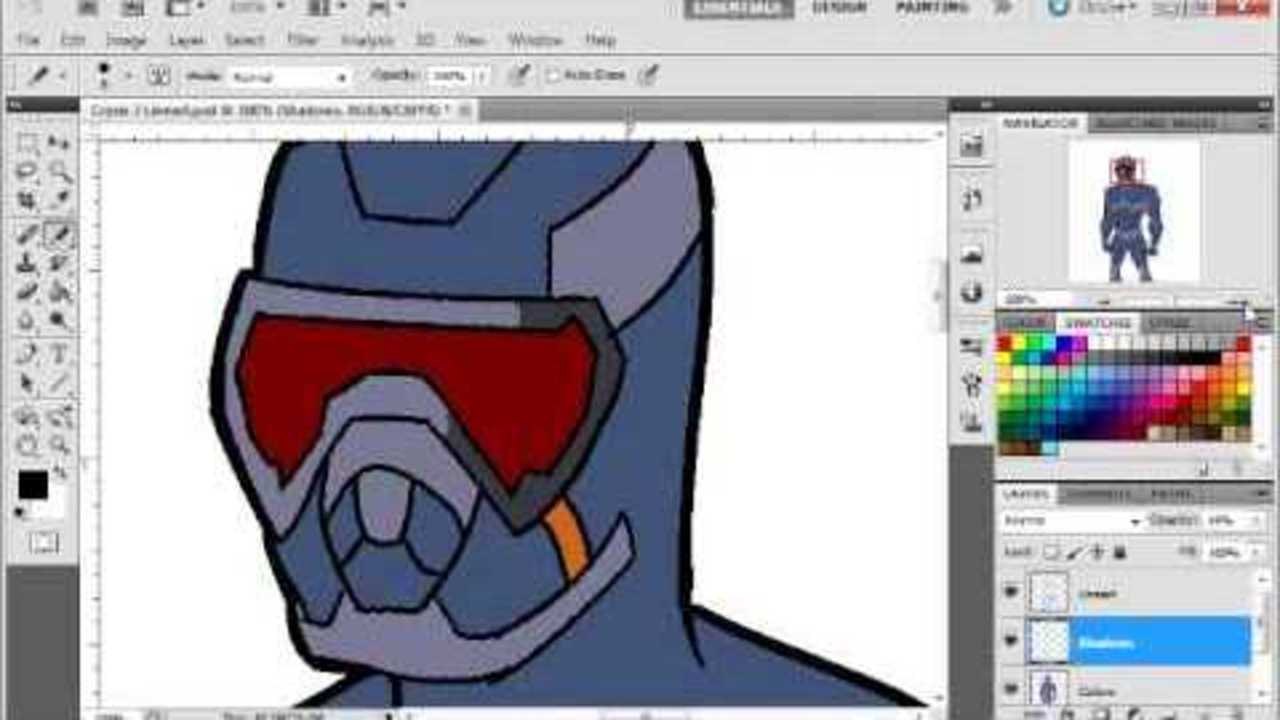1280x720 pixels.
Task: Switch to the Paths tab
Action: point(1170,494)
